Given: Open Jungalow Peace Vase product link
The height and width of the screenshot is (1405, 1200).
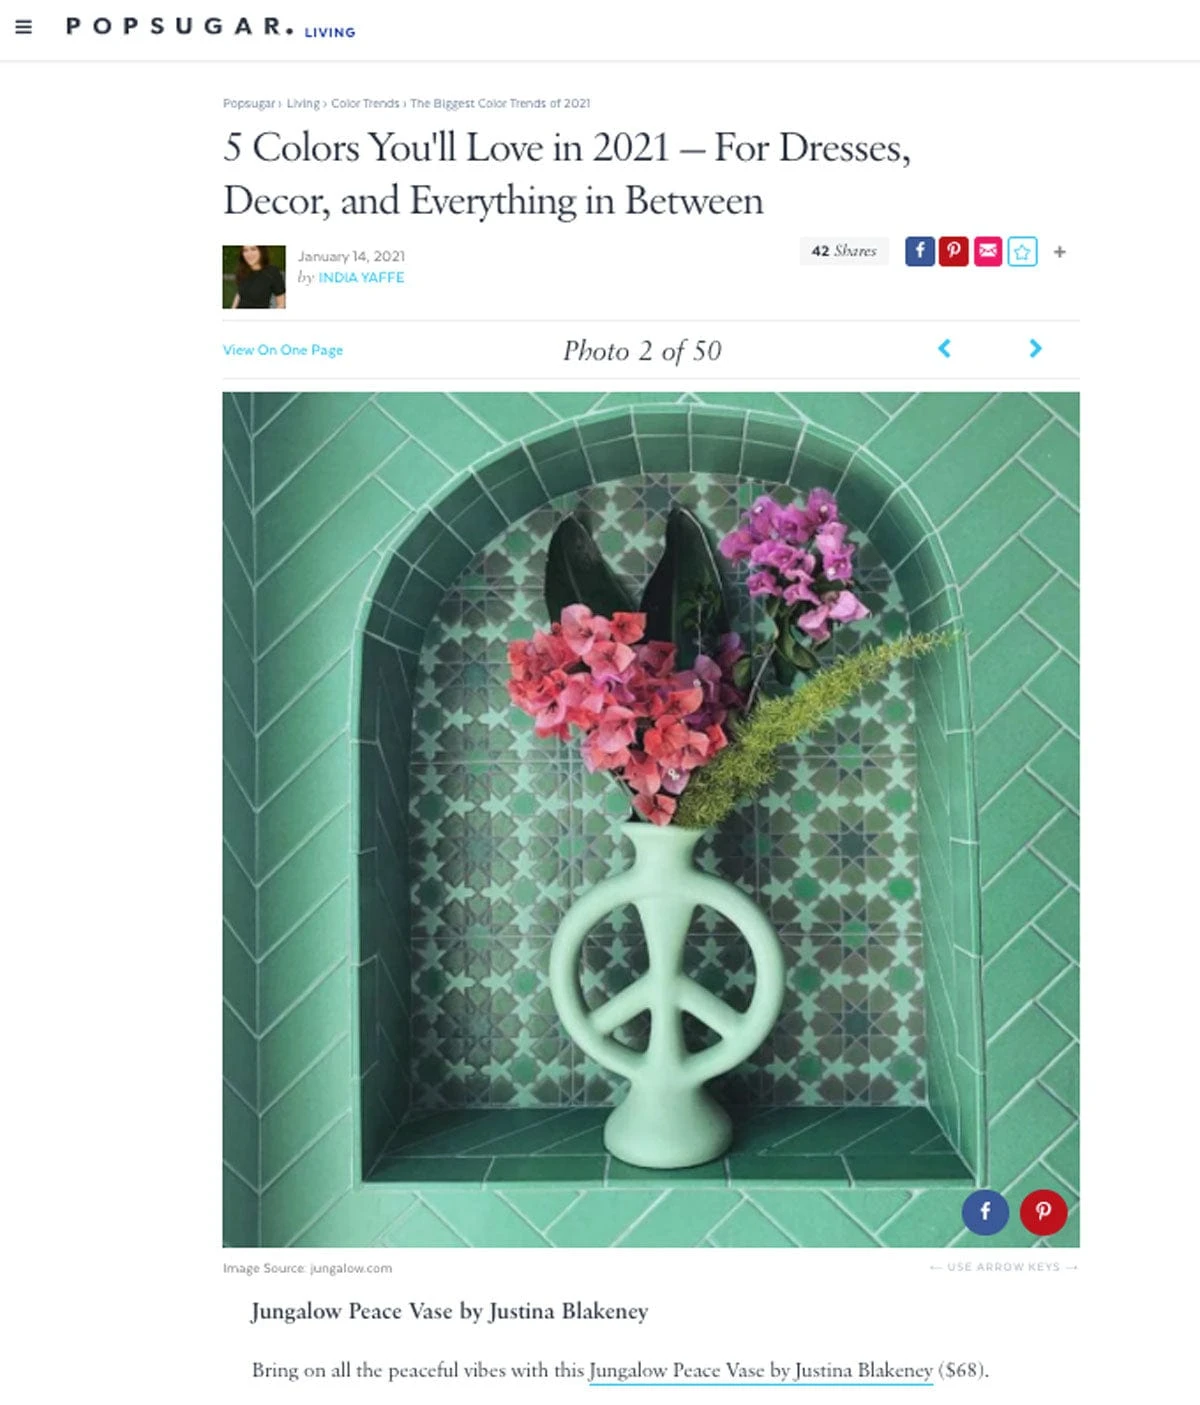Looking at the screenshot, I should (x=761, y=1370).
